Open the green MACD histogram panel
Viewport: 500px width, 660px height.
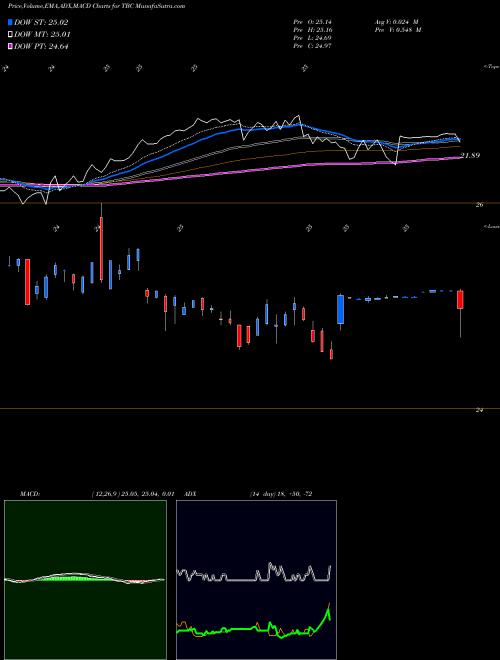[x=85, y=580]
